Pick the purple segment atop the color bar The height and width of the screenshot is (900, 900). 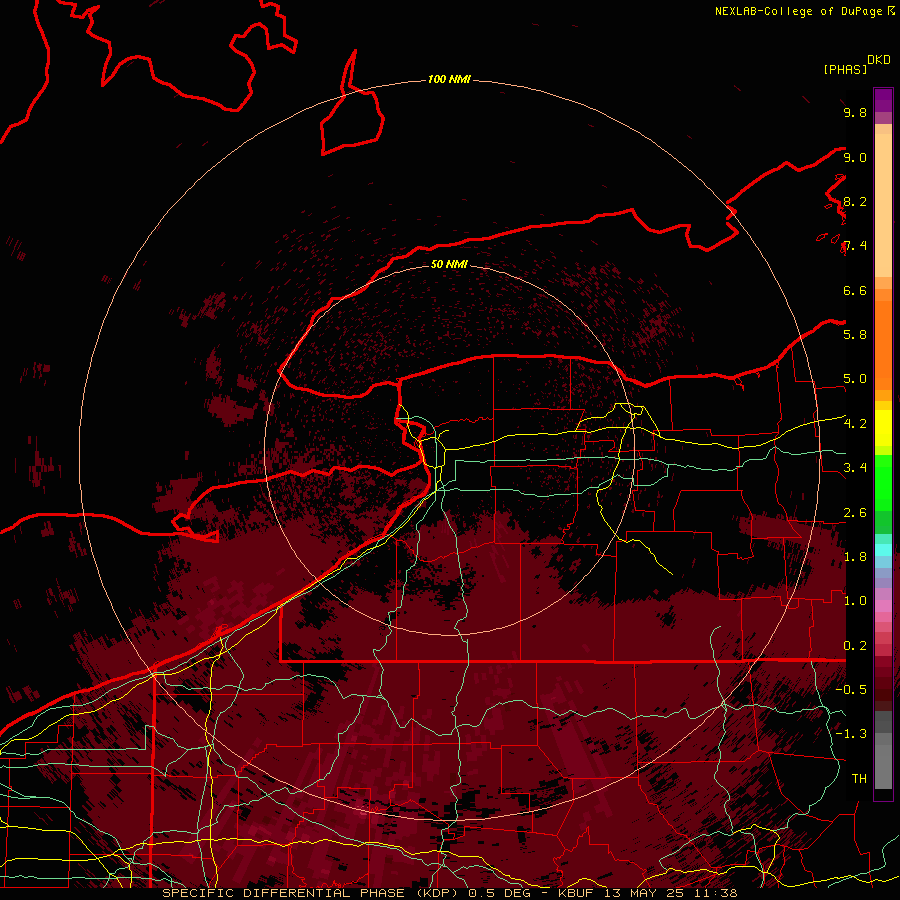coord(883,100)
